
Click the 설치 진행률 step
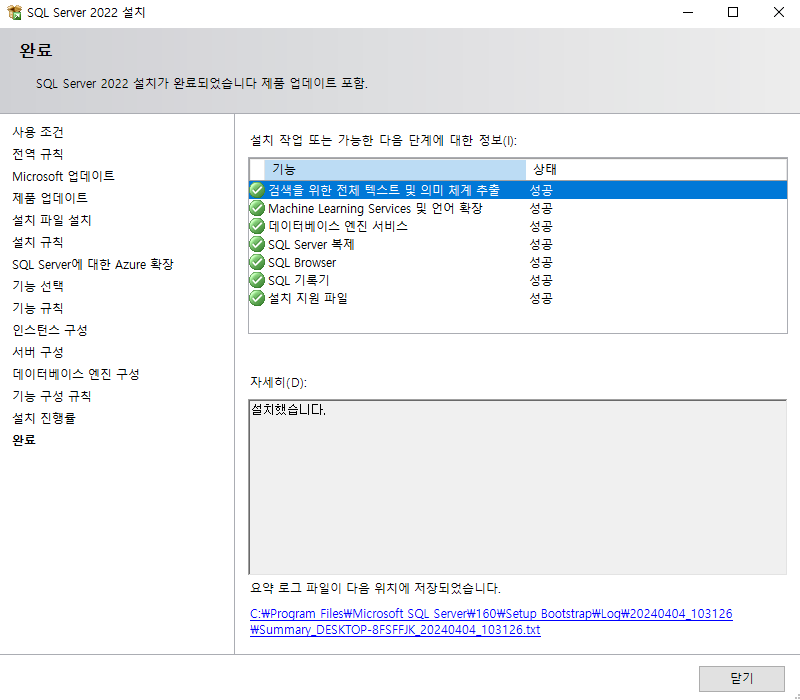click(x=44, y=418)
